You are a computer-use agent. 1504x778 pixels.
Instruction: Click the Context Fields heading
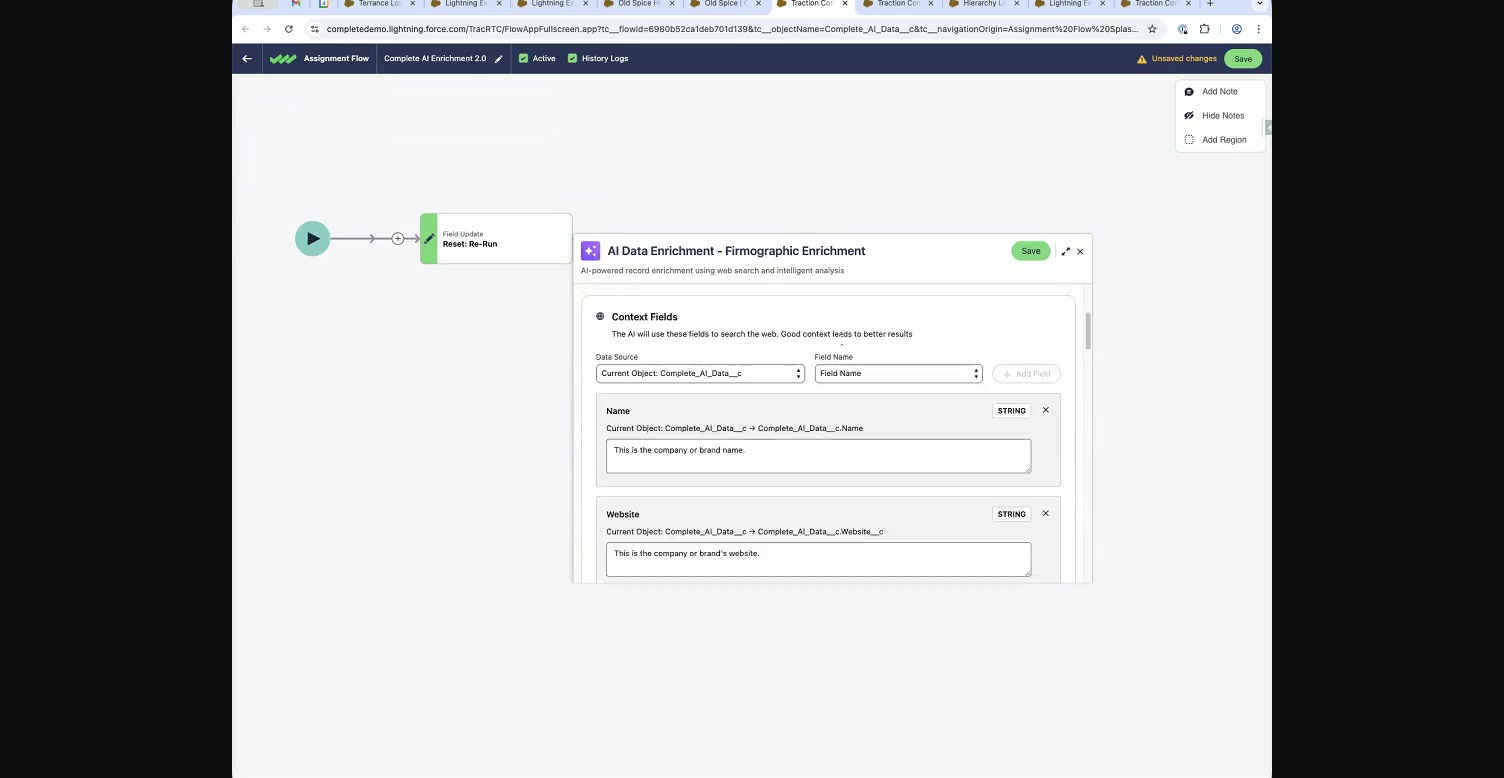[x=645, y=316]
